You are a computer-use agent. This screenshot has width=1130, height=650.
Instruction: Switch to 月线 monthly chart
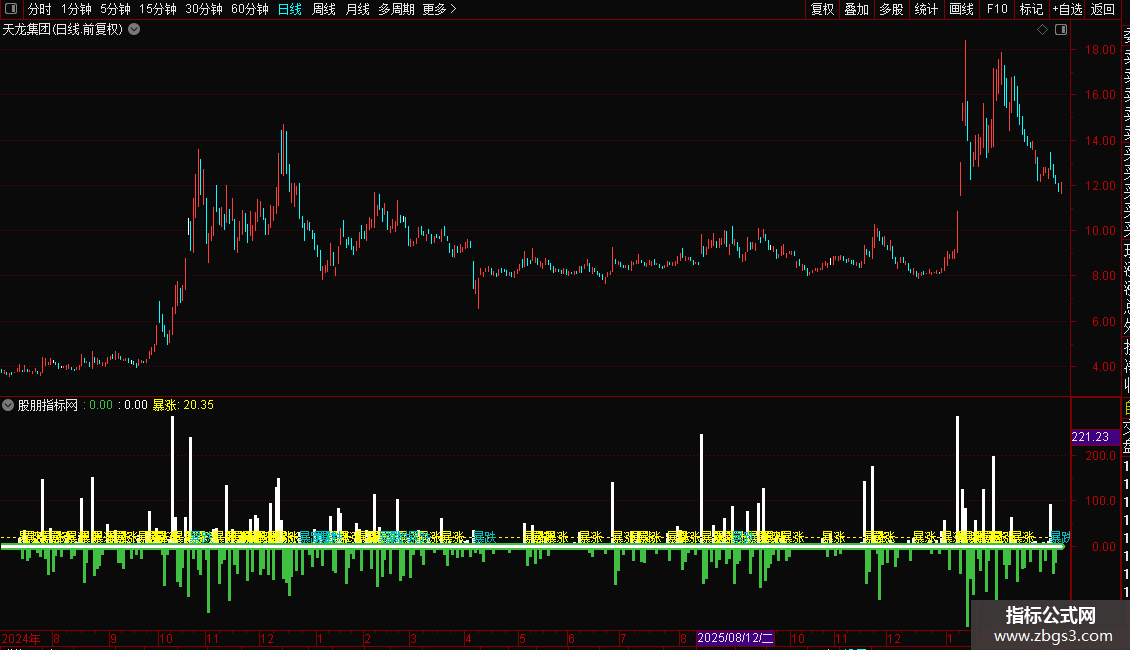point(357,9)
